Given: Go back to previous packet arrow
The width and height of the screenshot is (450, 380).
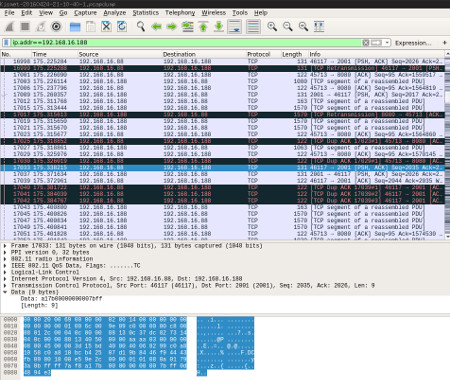Looking at the screenshot, I should click(156, 27).
